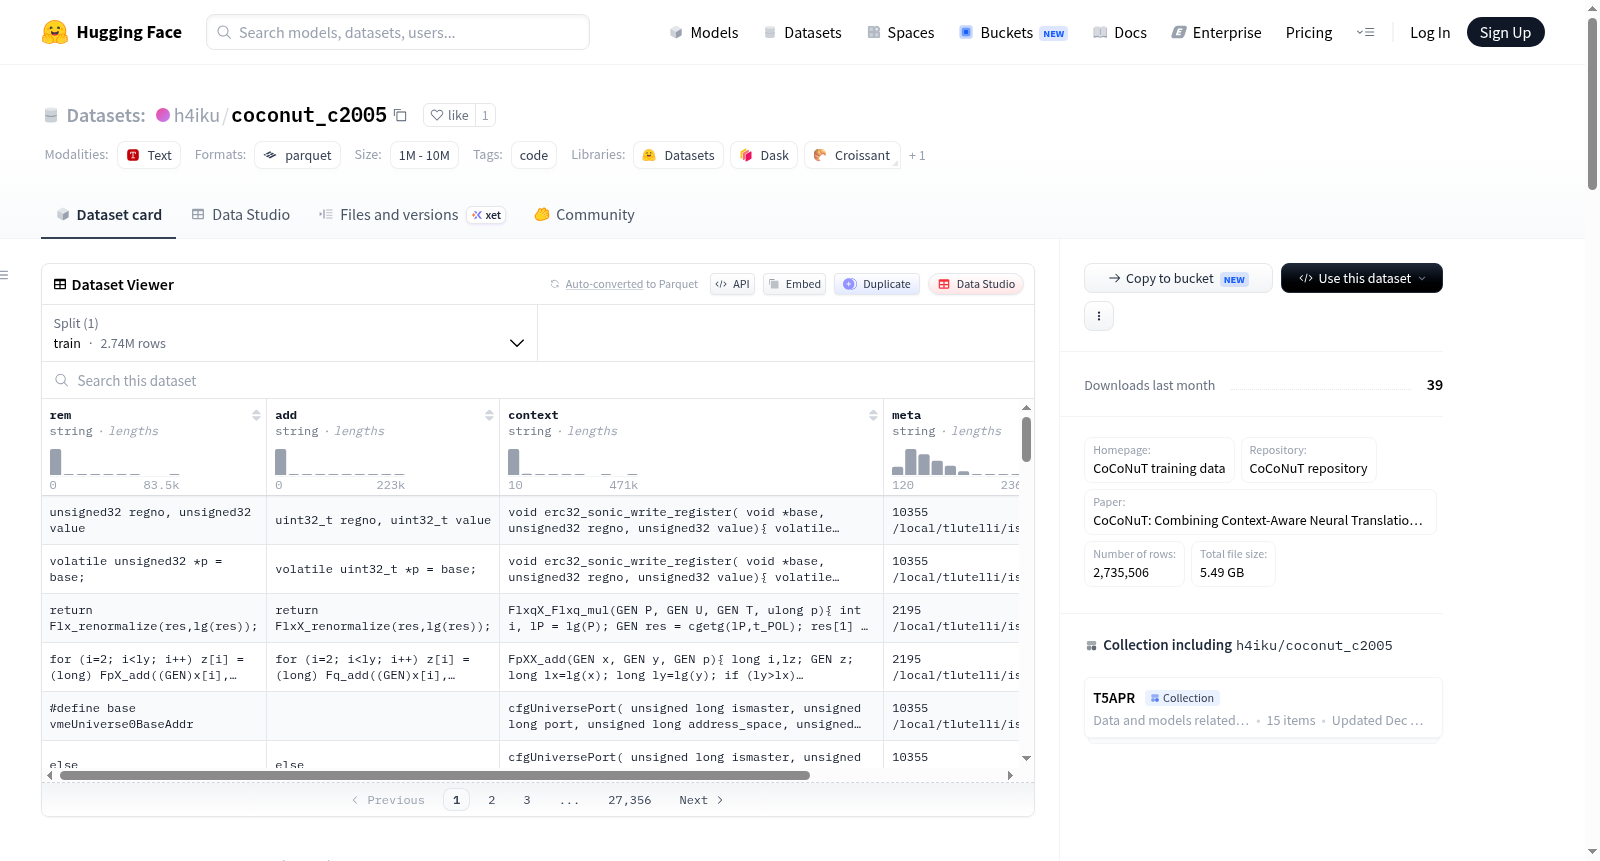Sort the rem column

(x=256, y=415)
